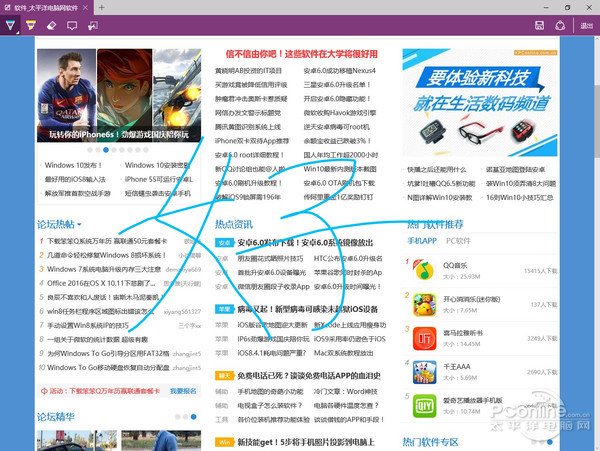
Task: Open 安卓6.0成功移植Nexus4 article
Action: [x=339, y=71]
